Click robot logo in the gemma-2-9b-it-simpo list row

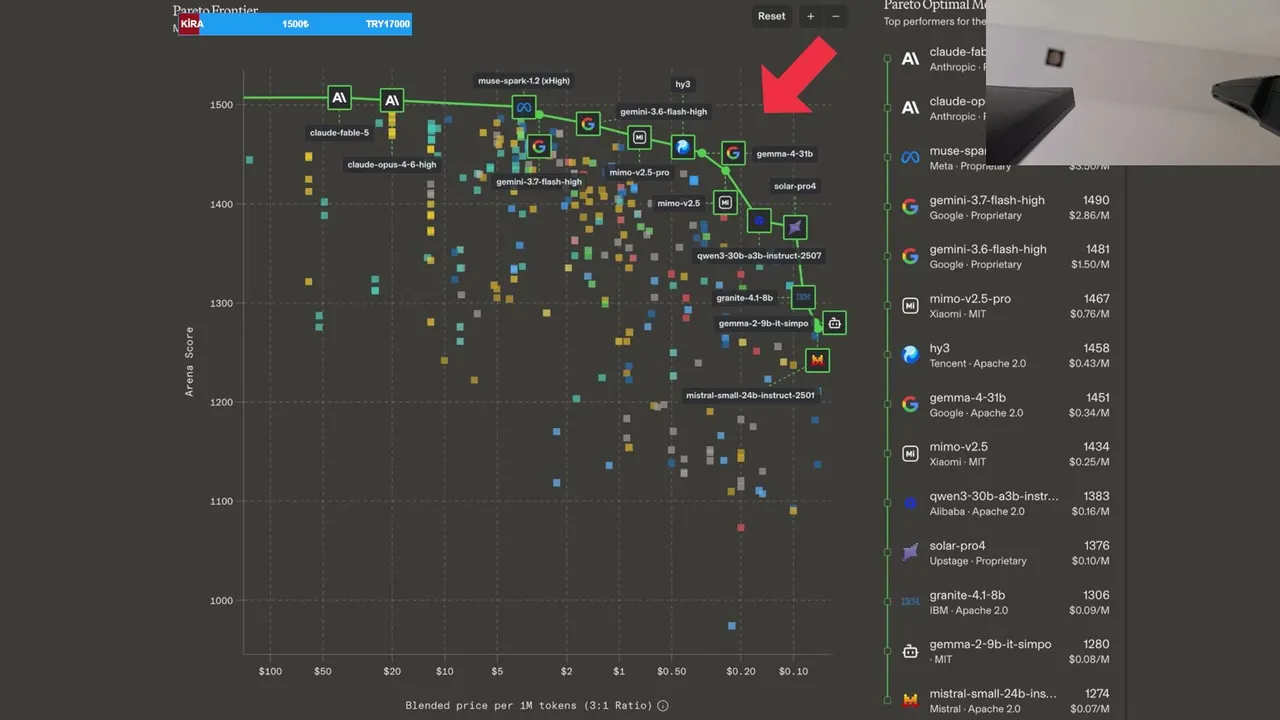pyautogui.click(x=910, y=651)
